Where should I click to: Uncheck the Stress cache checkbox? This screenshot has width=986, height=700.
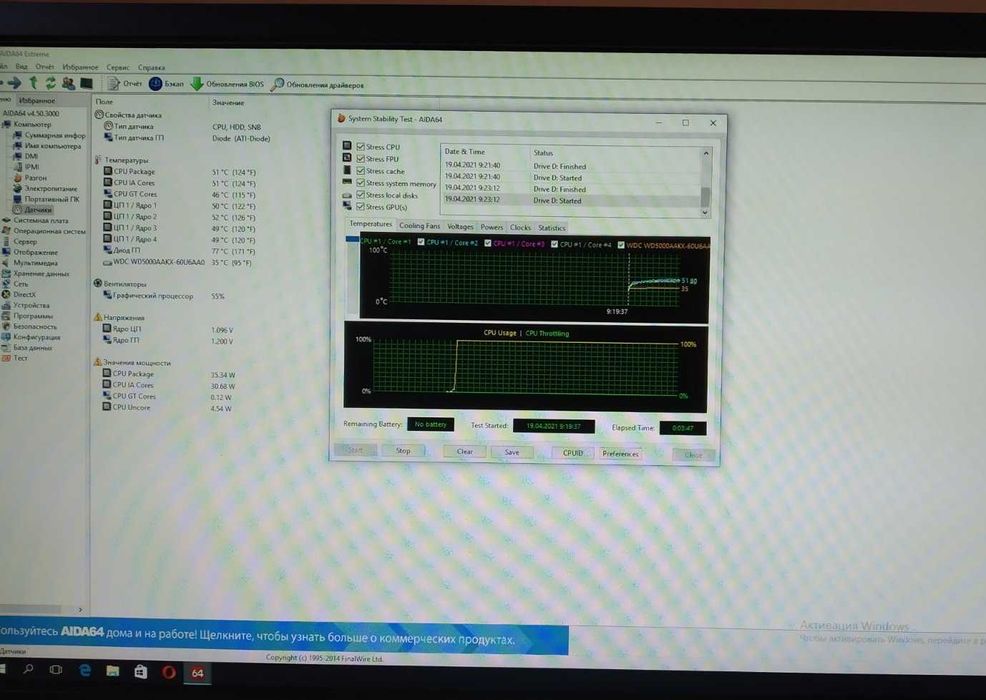point(361,170)
